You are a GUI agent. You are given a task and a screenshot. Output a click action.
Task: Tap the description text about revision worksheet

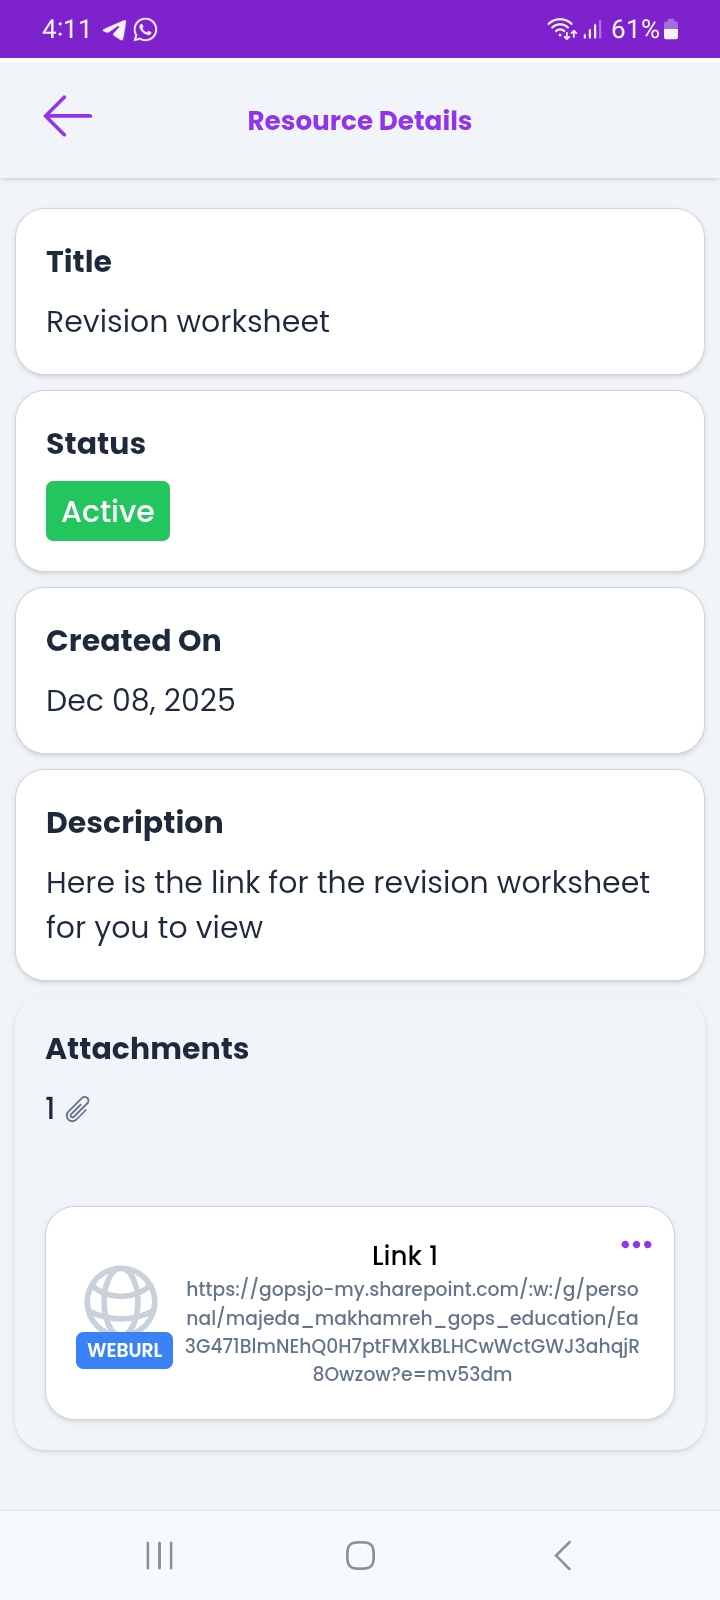pyautogui.click(x=347, y=904)
